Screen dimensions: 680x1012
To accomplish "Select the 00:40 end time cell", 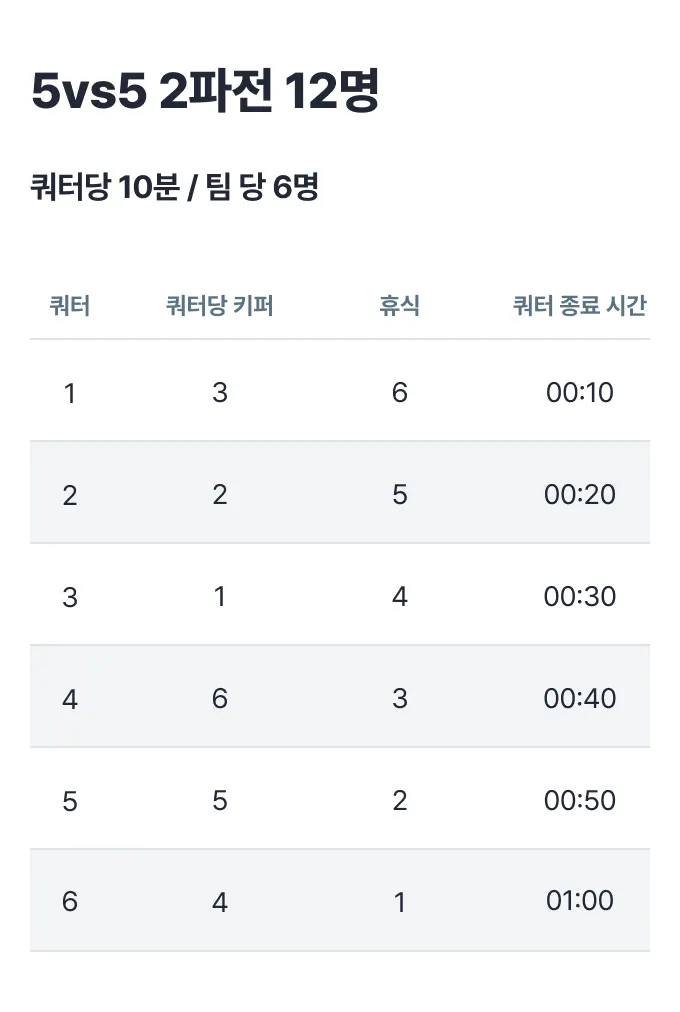I will point(580,698).
